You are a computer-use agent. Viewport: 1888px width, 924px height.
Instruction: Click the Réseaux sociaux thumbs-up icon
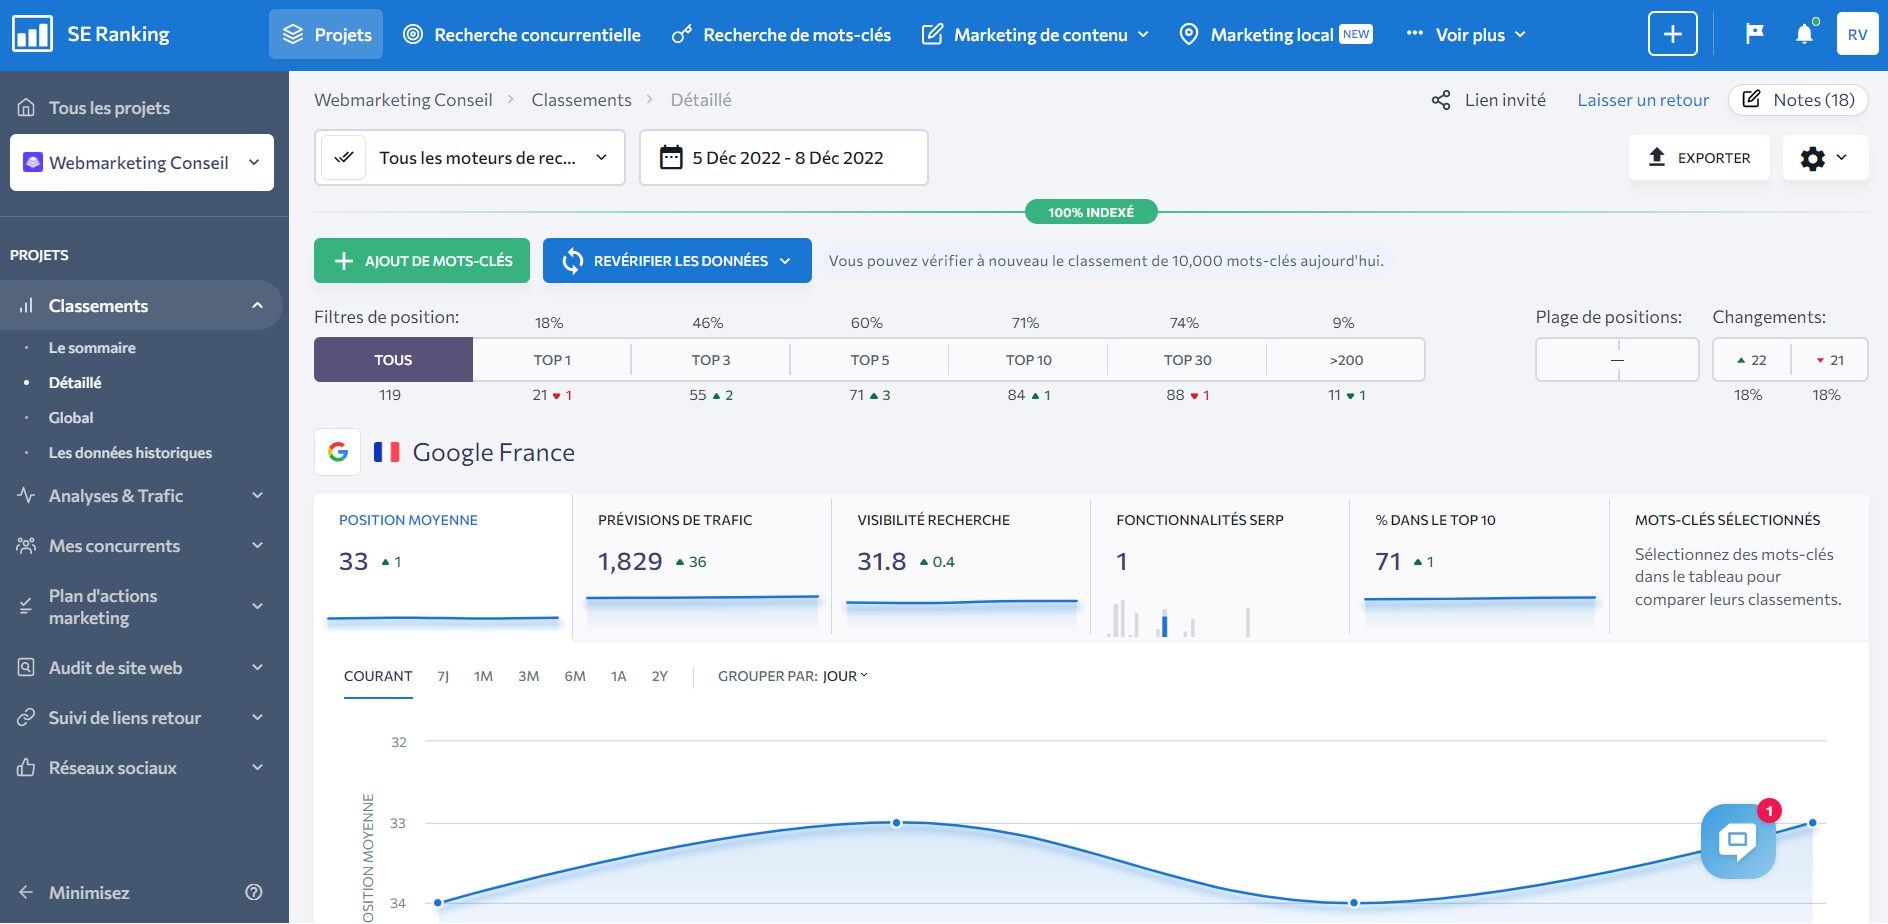pyautogui.click(x=26, y=767)
